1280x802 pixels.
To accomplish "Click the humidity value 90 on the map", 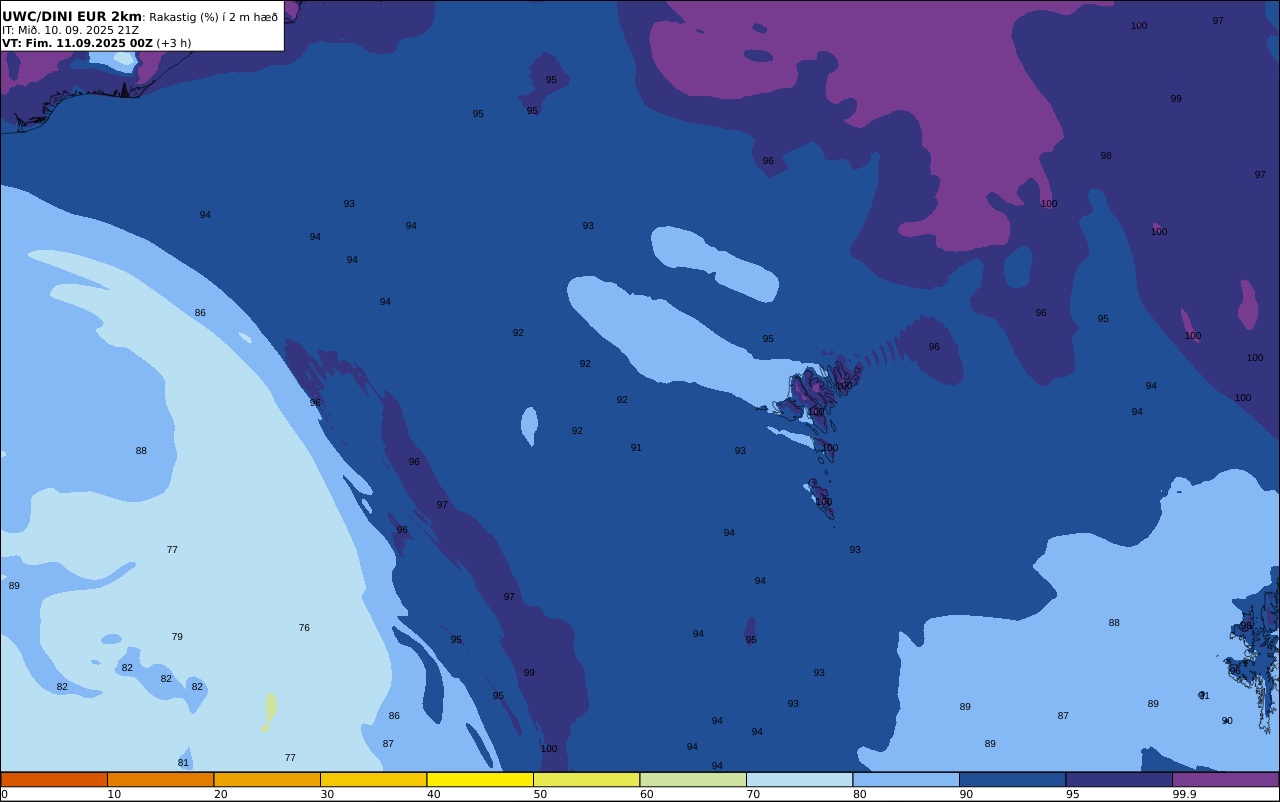I will pyautogui.click(x=1227, y=721).
